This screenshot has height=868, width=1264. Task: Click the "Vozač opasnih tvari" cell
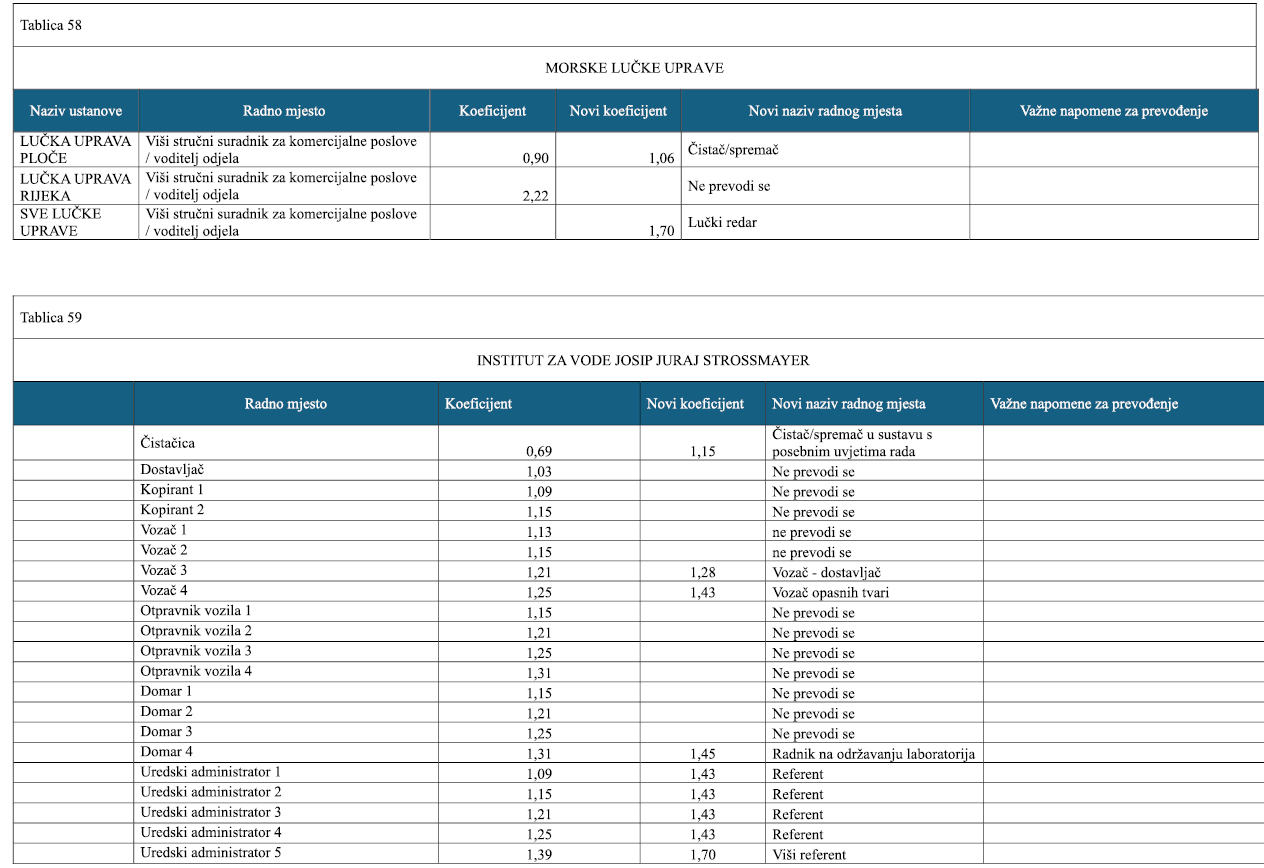coord(831,592)
